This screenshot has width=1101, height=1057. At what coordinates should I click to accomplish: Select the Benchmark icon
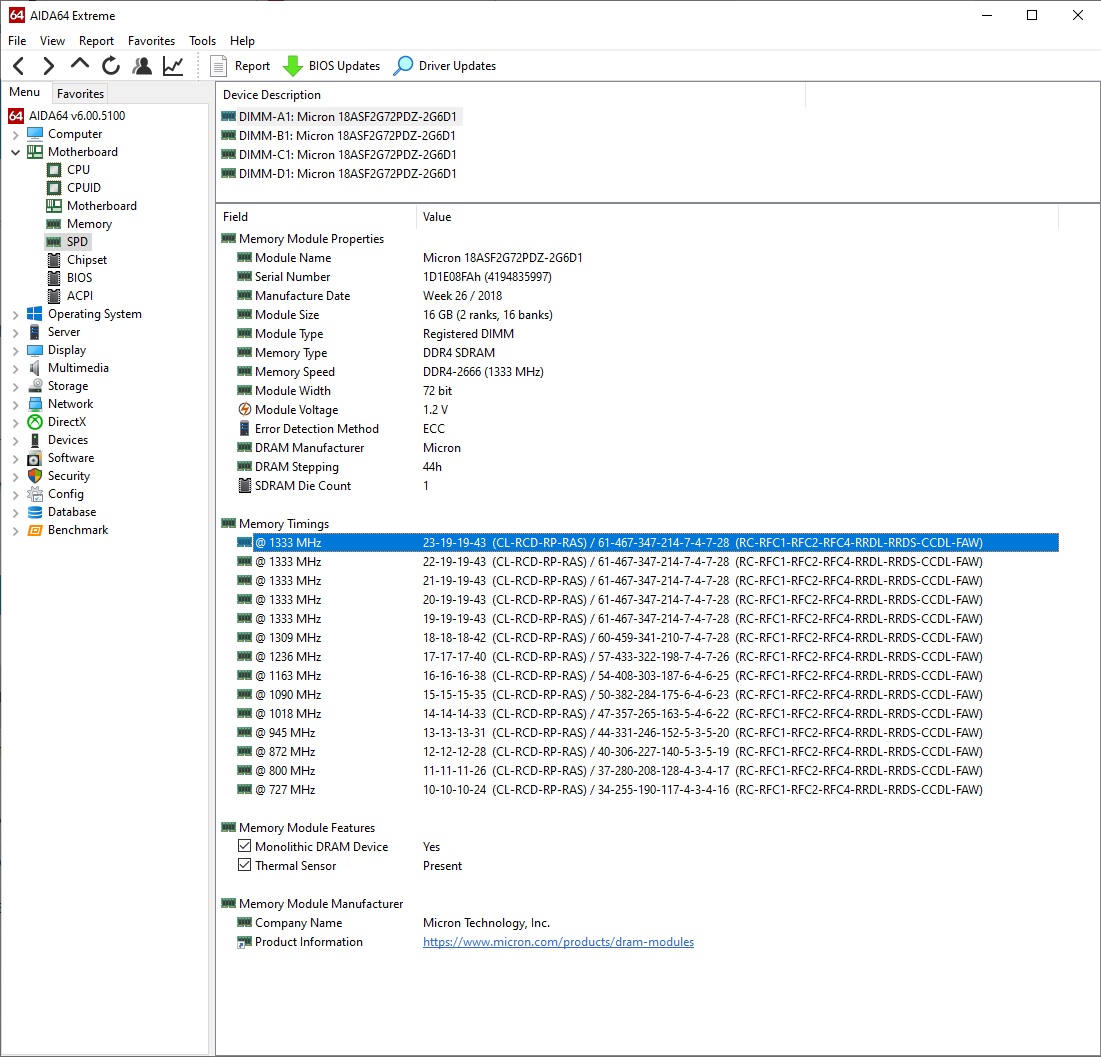click(35, 530)
